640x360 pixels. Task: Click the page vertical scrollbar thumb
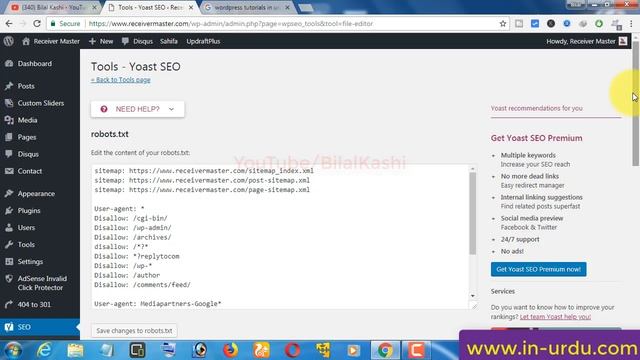click(636, 104)
